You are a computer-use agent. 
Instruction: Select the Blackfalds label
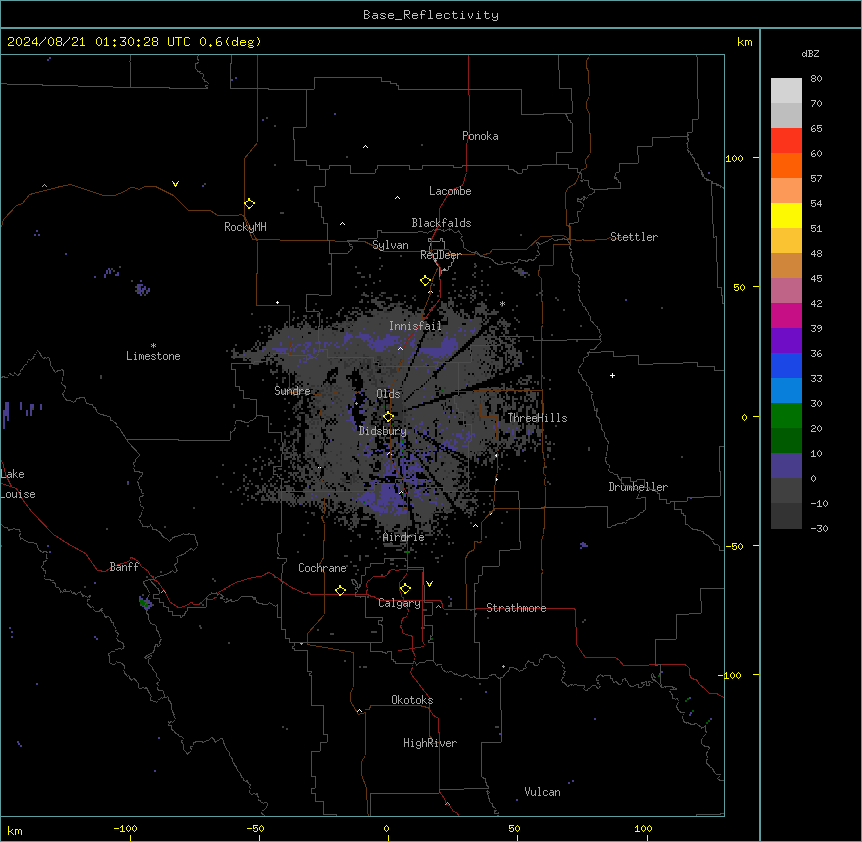point(441,223)
